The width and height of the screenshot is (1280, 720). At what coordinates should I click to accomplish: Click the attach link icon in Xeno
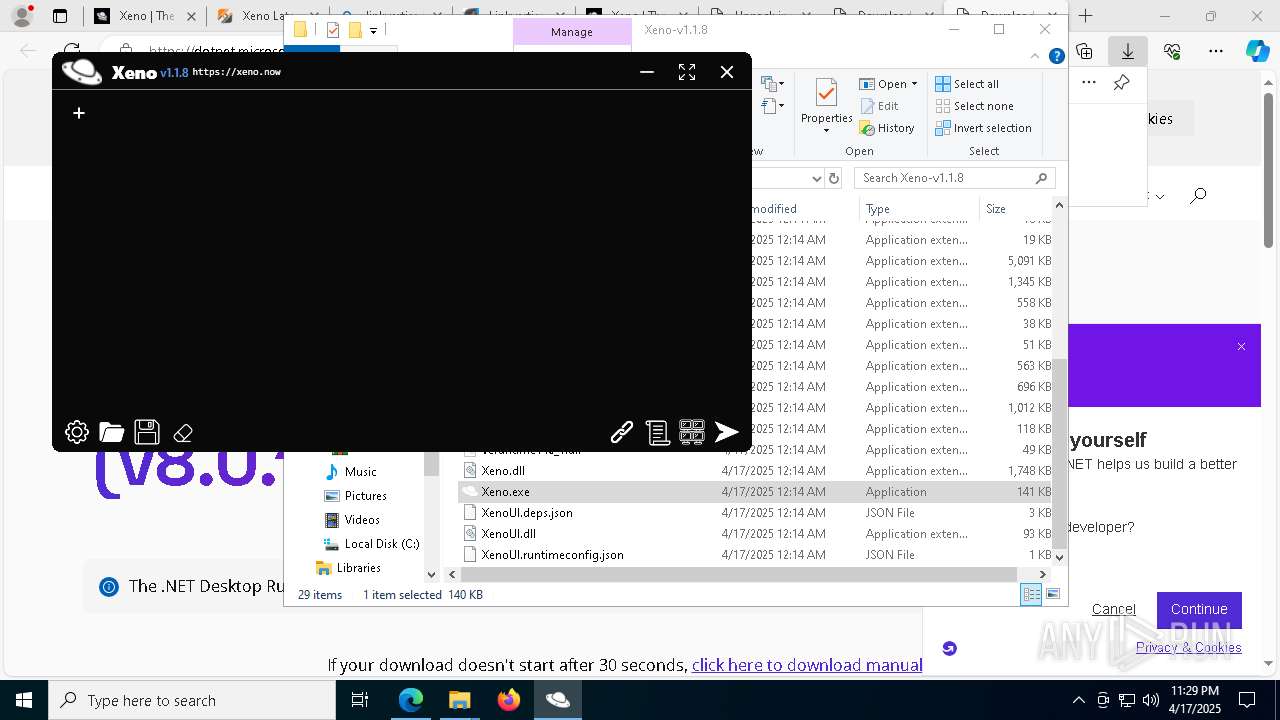622,432
